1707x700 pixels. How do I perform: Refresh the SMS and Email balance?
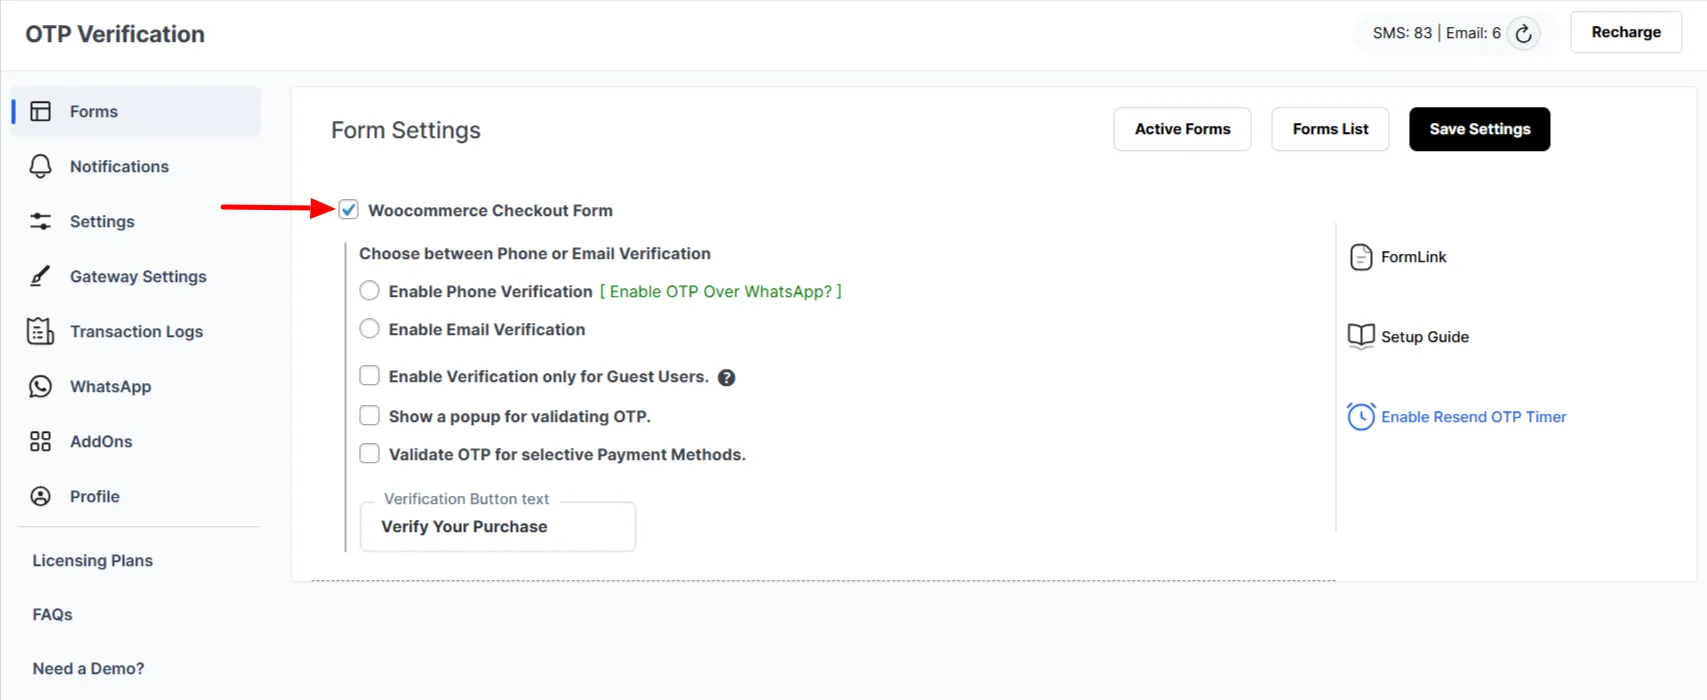[x=1523, y=33]
